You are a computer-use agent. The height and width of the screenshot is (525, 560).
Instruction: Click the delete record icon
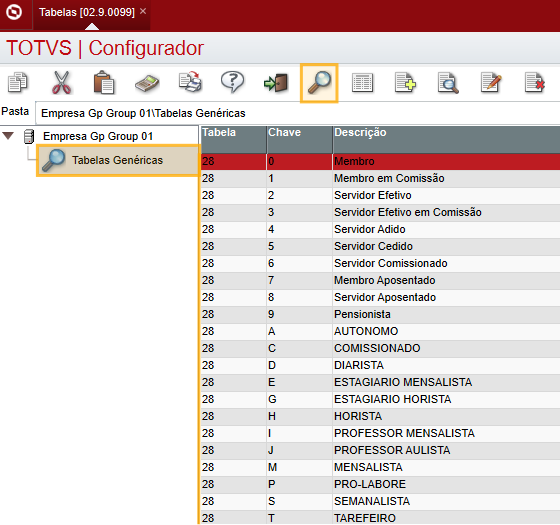(x=535, y=82)
